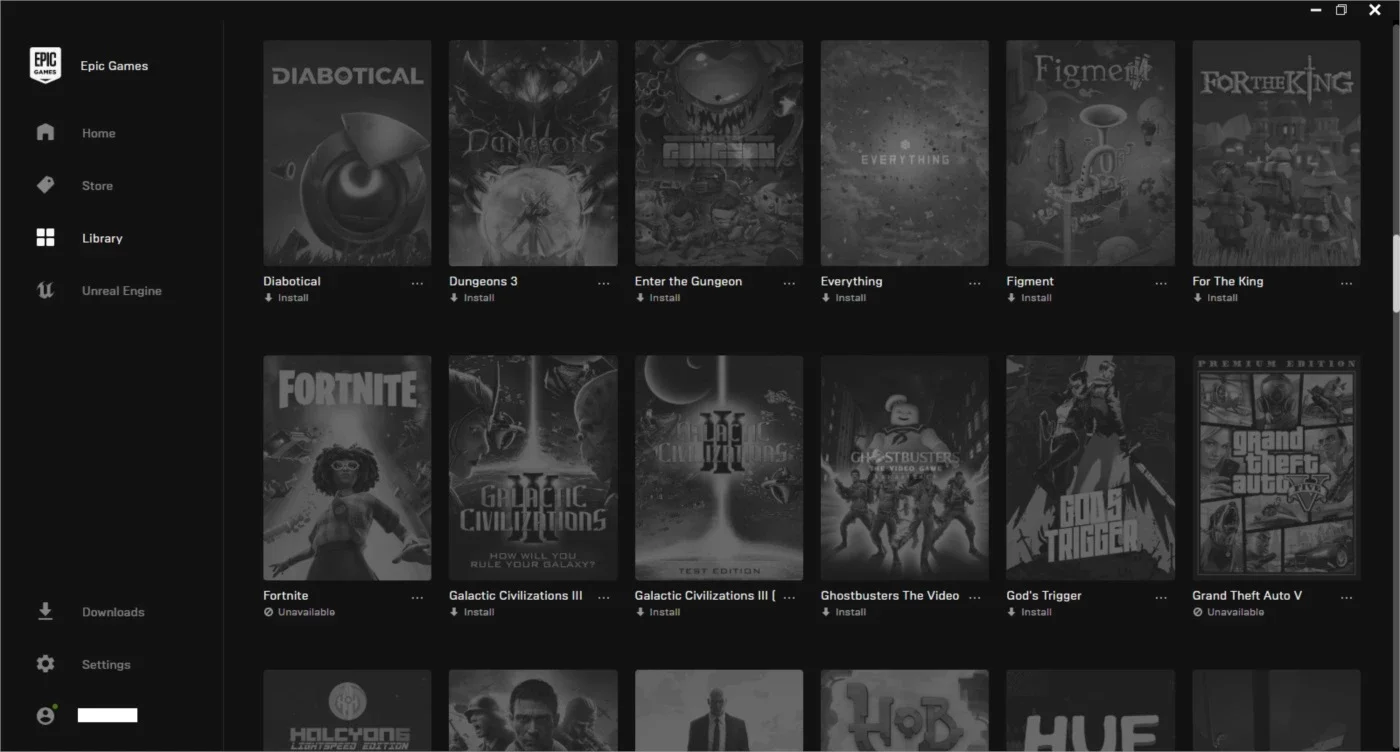The width and height of the screenshot is (1400, 752).
Task: Click install arrow icon under Enter the Gungeon
Action: tap(640, 298)
